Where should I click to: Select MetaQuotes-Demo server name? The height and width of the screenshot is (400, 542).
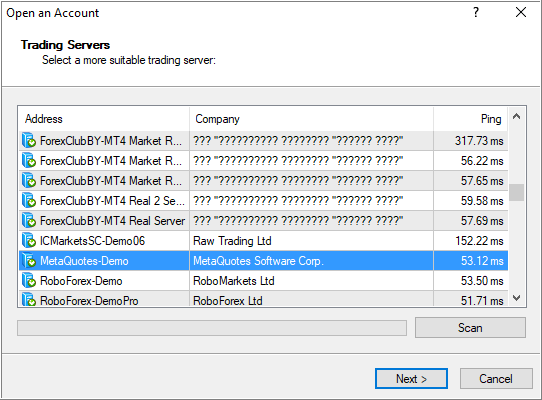coord(84,261)
